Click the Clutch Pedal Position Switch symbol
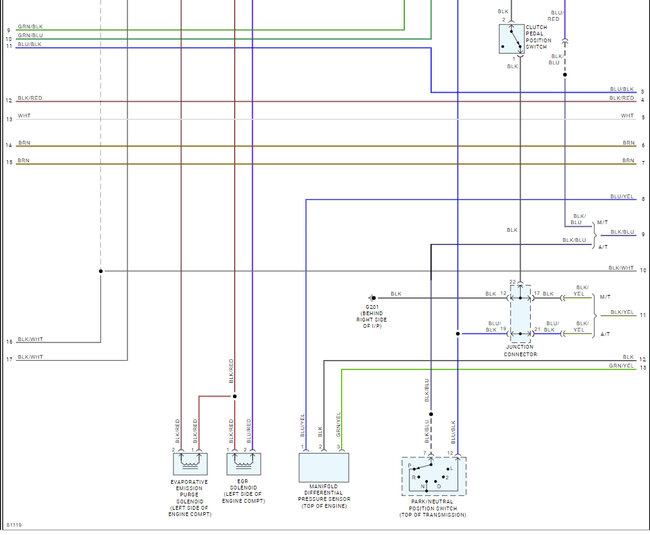The width and height of the screenshot is (650, 535). 512,39
